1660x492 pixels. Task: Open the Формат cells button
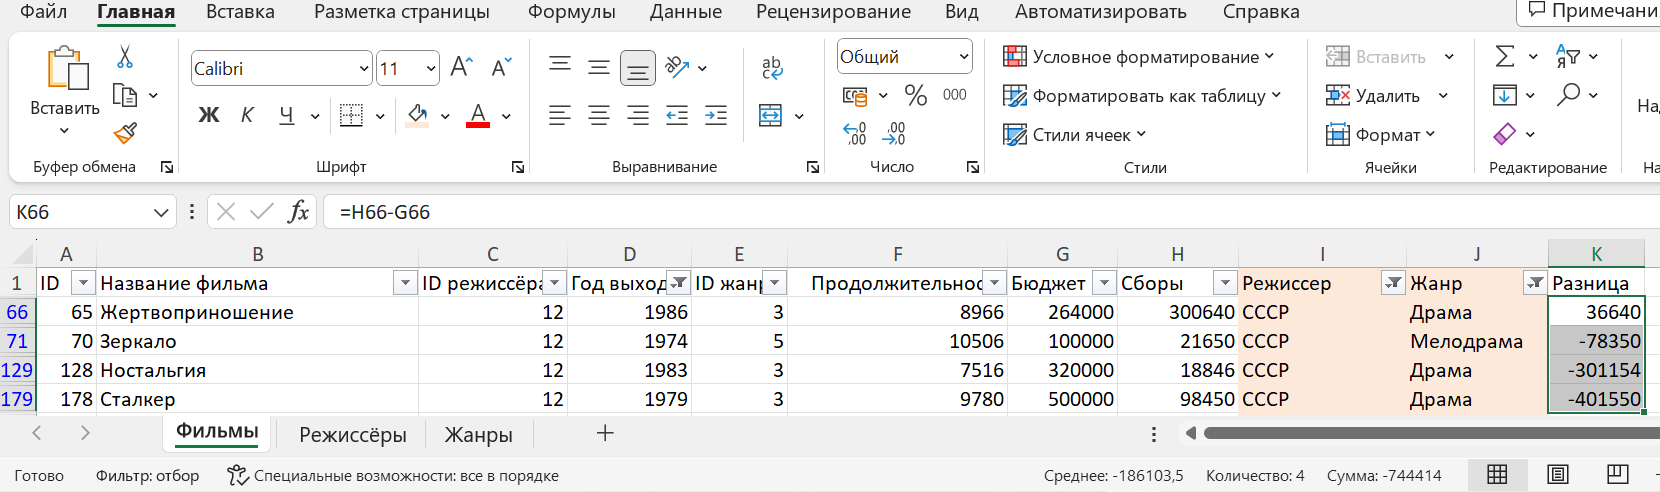1380,134
